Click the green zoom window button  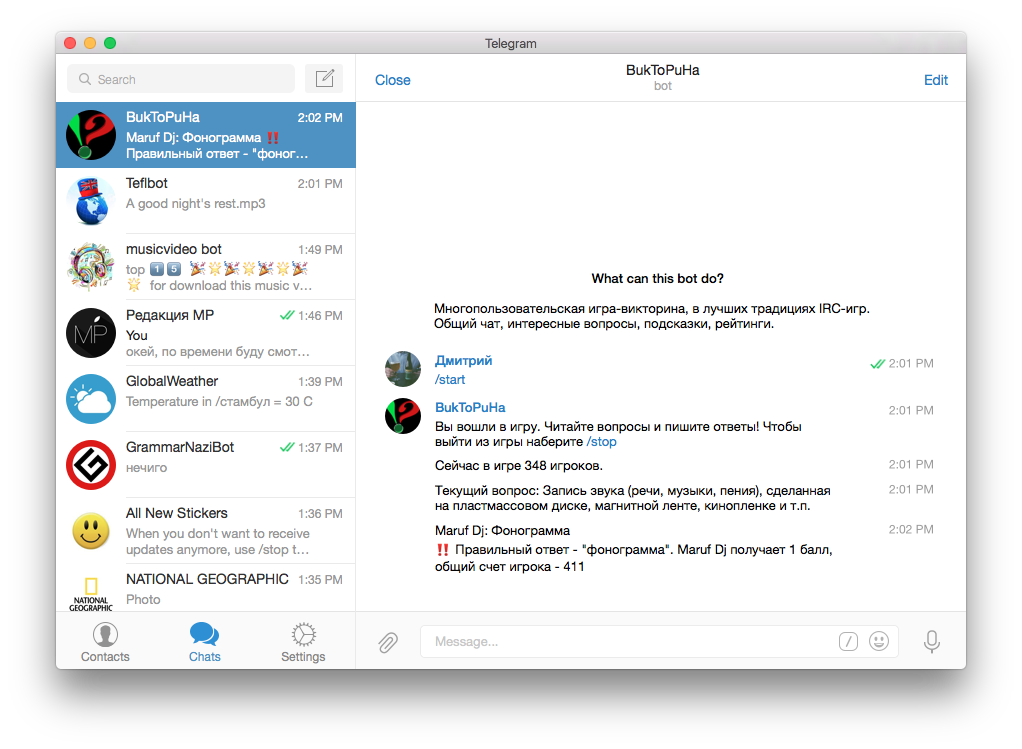pos(110,43)
